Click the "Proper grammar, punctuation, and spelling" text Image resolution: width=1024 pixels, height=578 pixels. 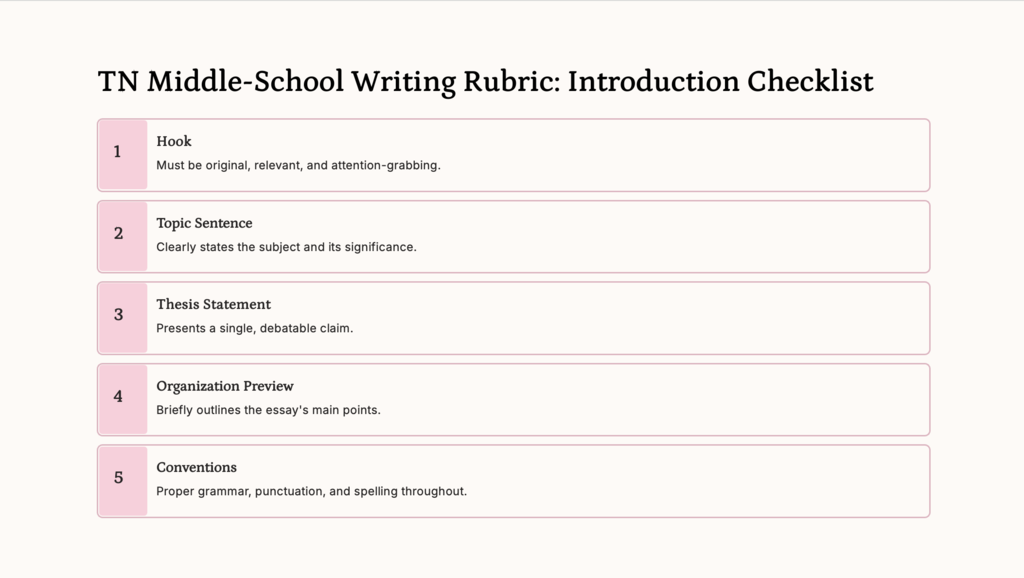[311, 492]
